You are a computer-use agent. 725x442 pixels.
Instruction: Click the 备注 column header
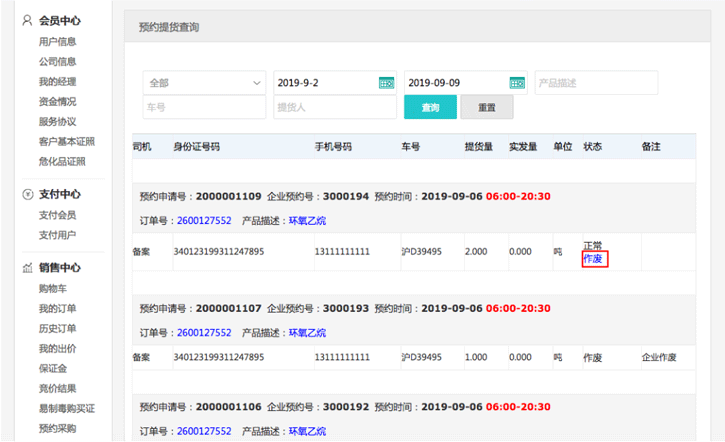tap(651, 147)
